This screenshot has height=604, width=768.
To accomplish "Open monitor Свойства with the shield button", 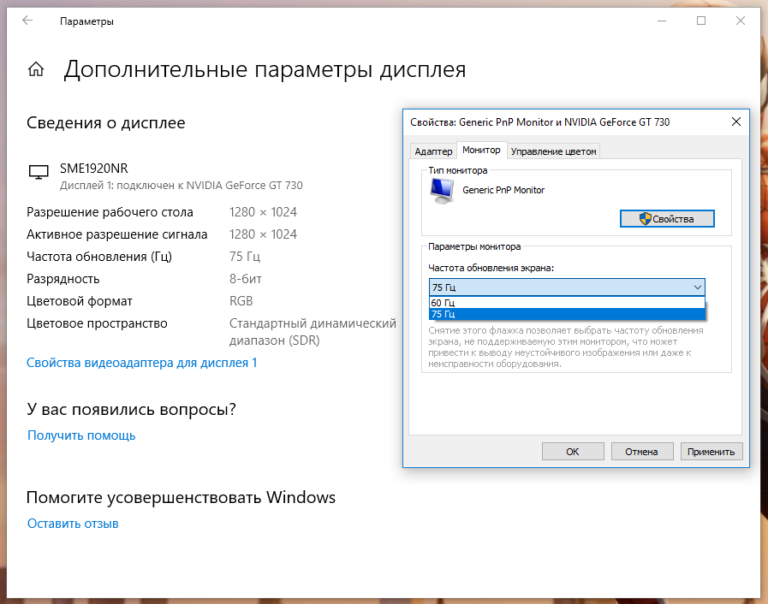I will [667, 218].
